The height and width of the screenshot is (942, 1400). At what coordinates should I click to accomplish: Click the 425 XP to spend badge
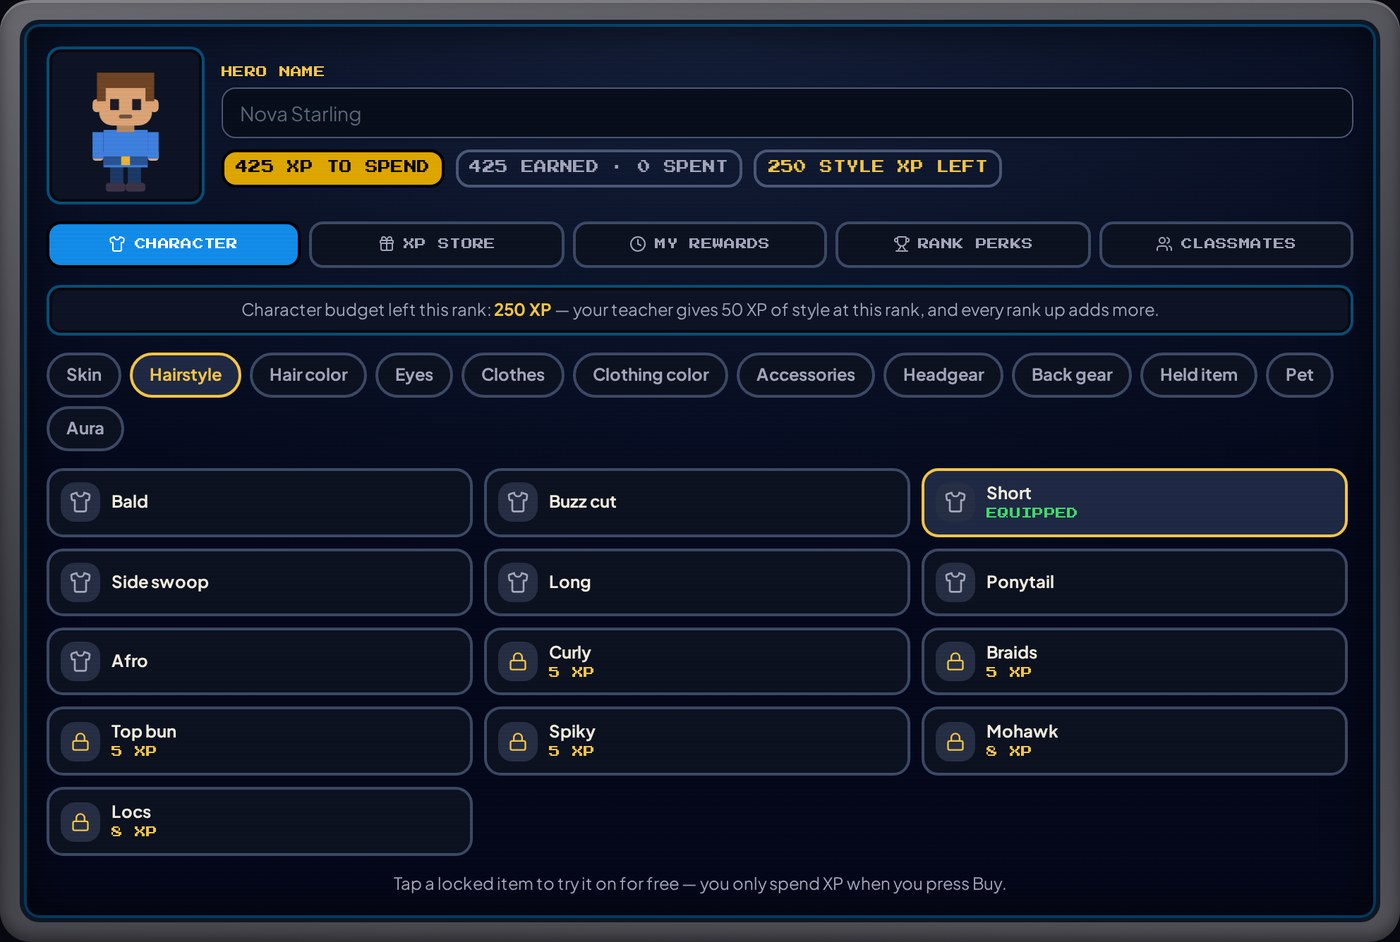(332, 167)
